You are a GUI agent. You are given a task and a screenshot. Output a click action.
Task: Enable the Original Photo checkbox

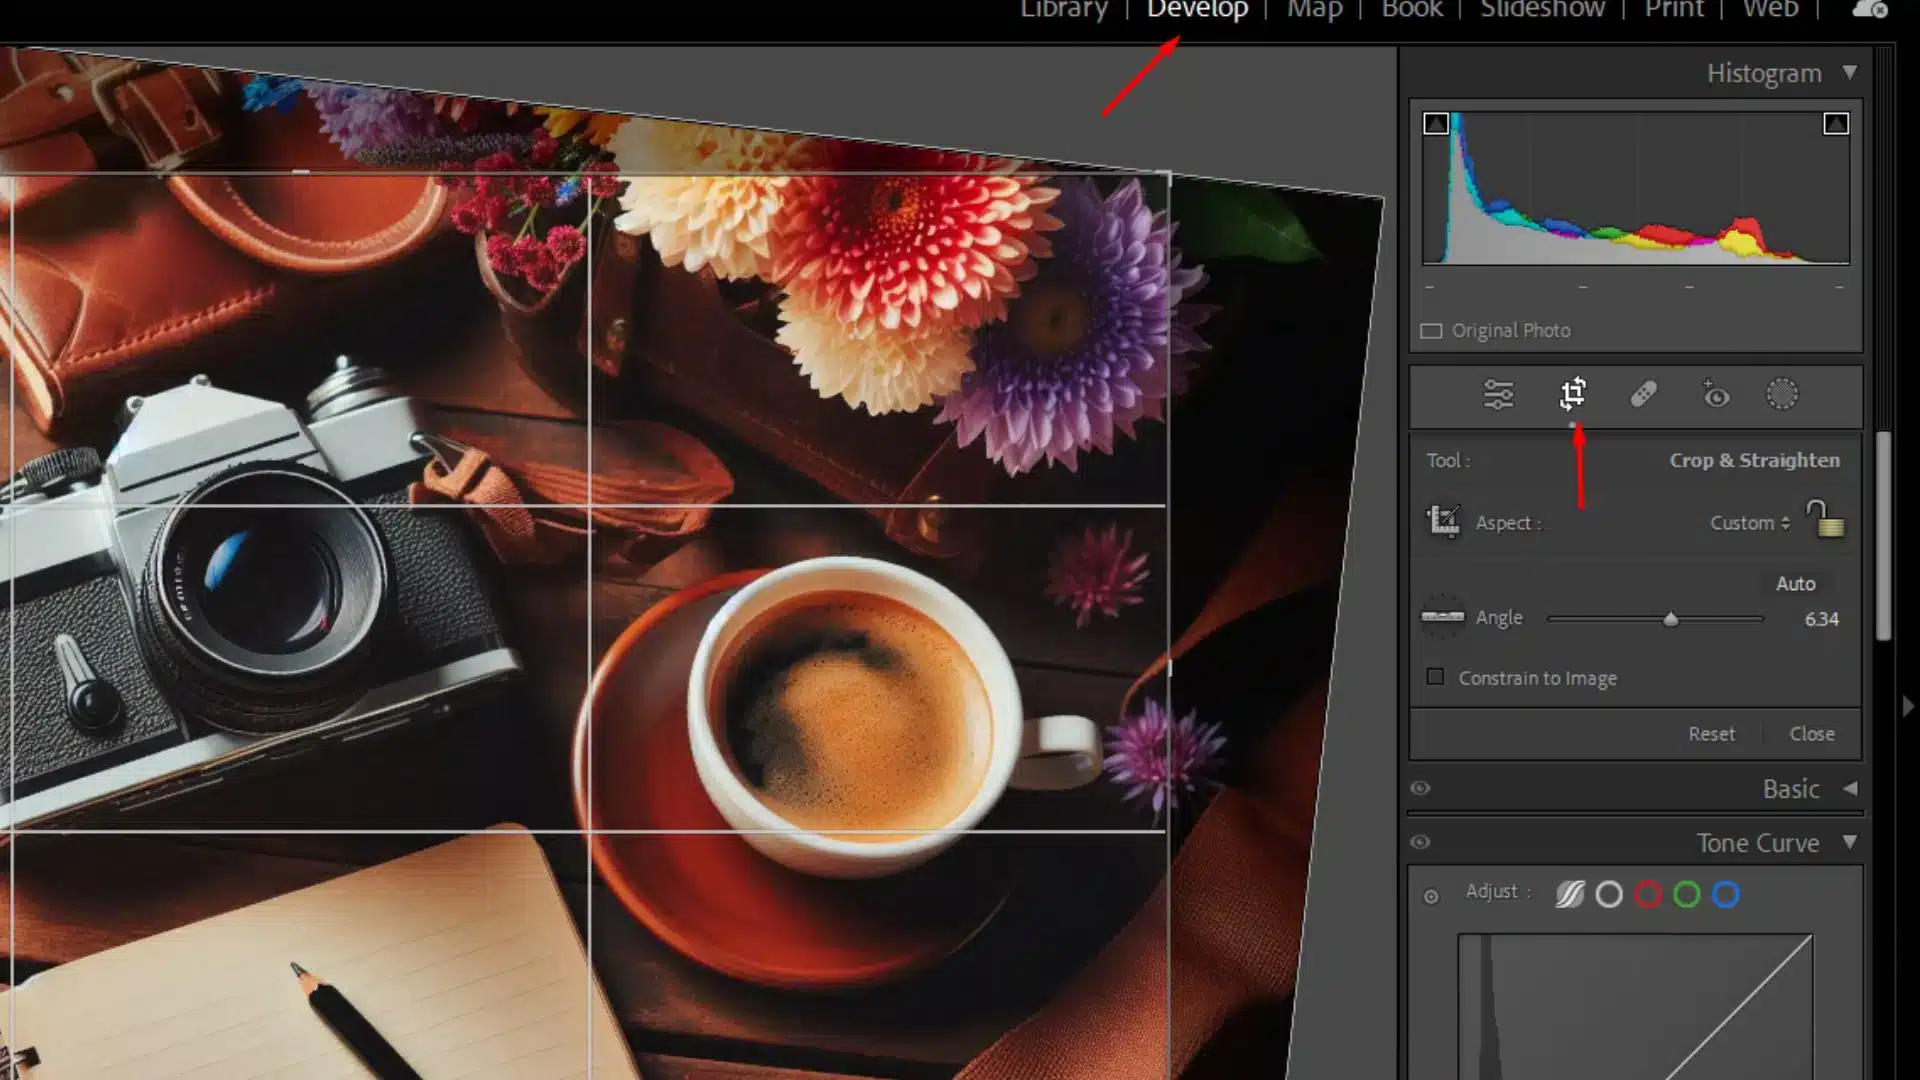[x=1431, y=331]
